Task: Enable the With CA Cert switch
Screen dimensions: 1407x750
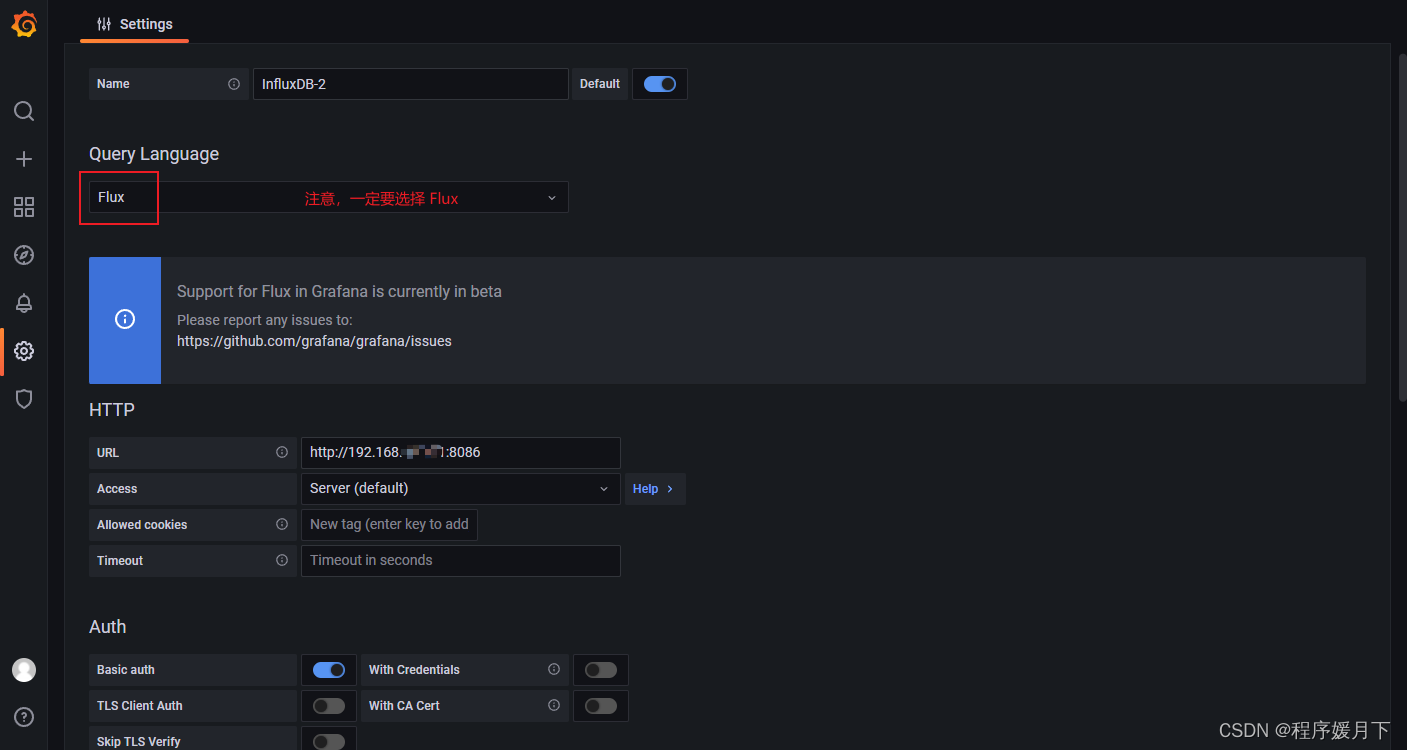Action: [601, 706]
